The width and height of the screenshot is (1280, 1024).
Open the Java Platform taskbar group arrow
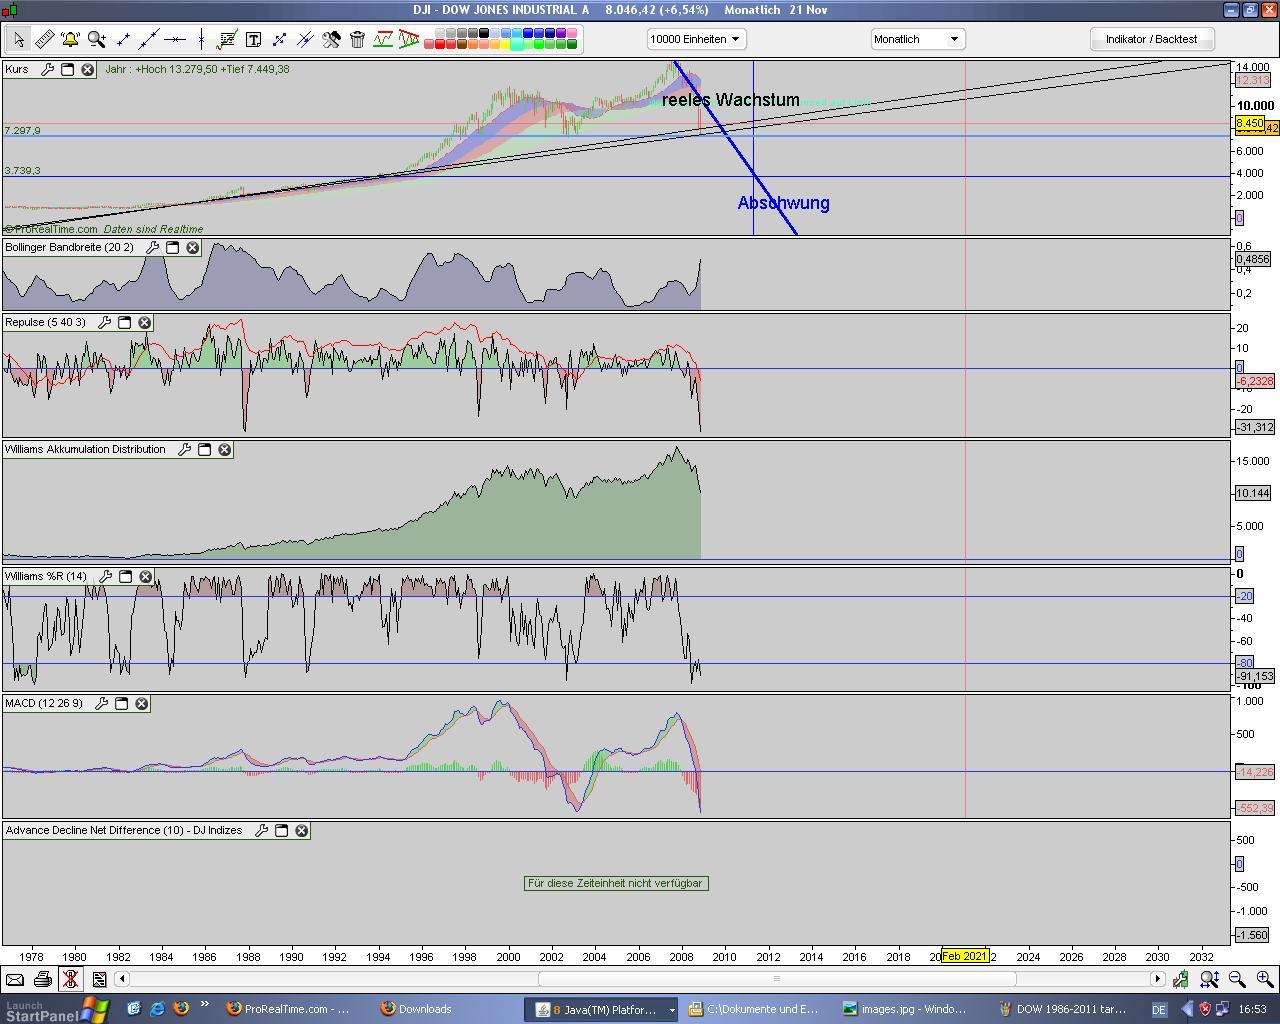point(672,1010)
